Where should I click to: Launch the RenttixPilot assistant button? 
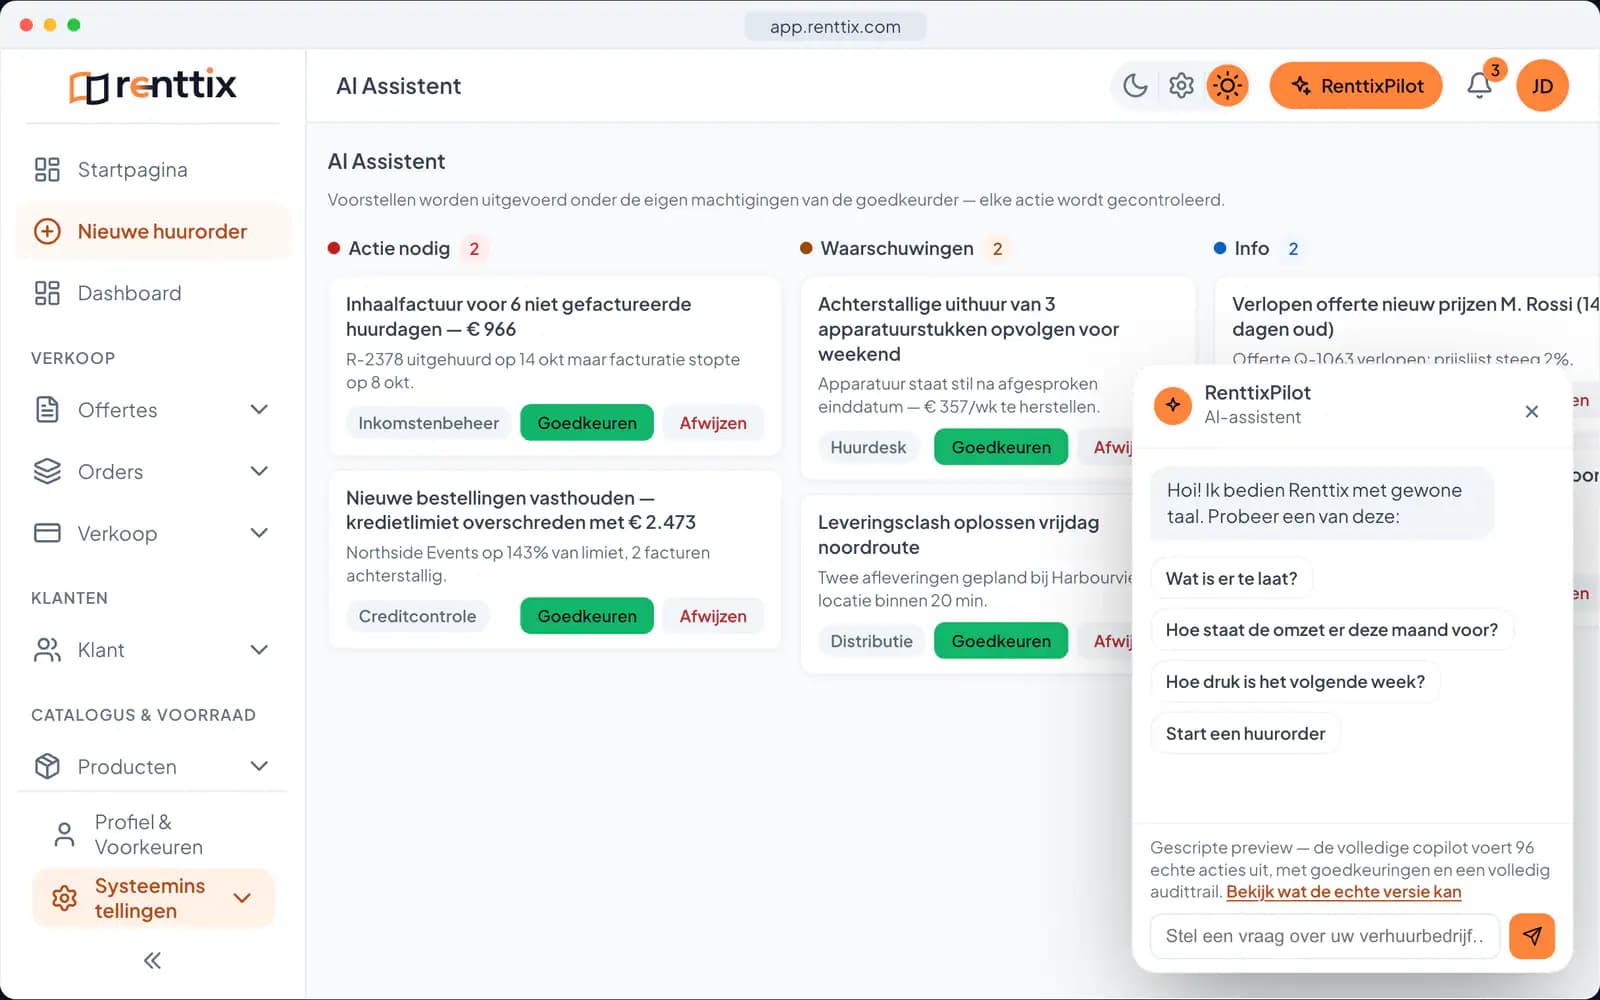tap(1356, 86)
